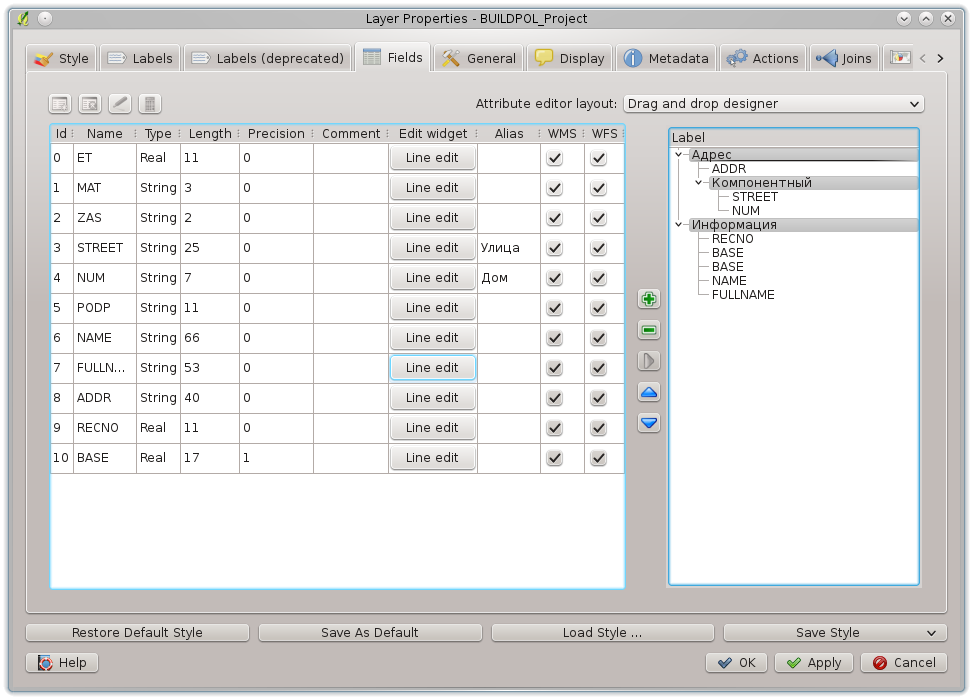Click the green plus add button
Image resolution: width=973 pixels, height=700 pixels.
(x=649, y=299)
